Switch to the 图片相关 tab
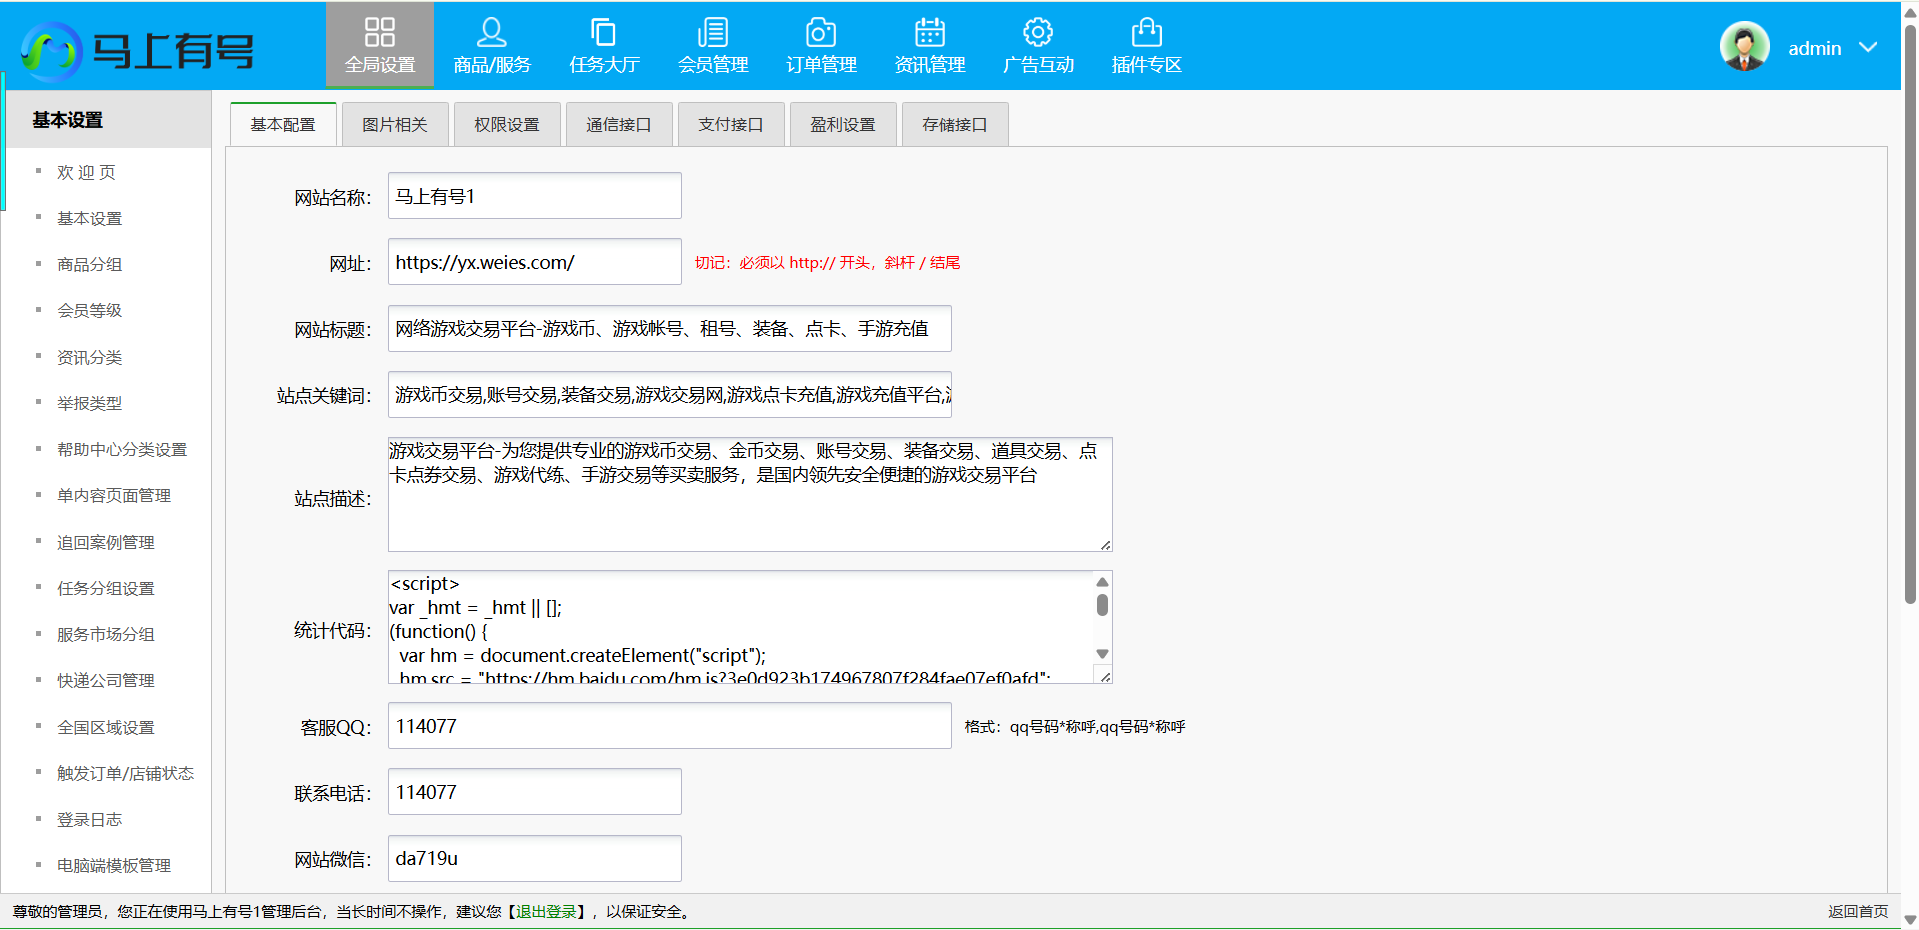This screenshot has width=1919, height=930. coord(395,125)
